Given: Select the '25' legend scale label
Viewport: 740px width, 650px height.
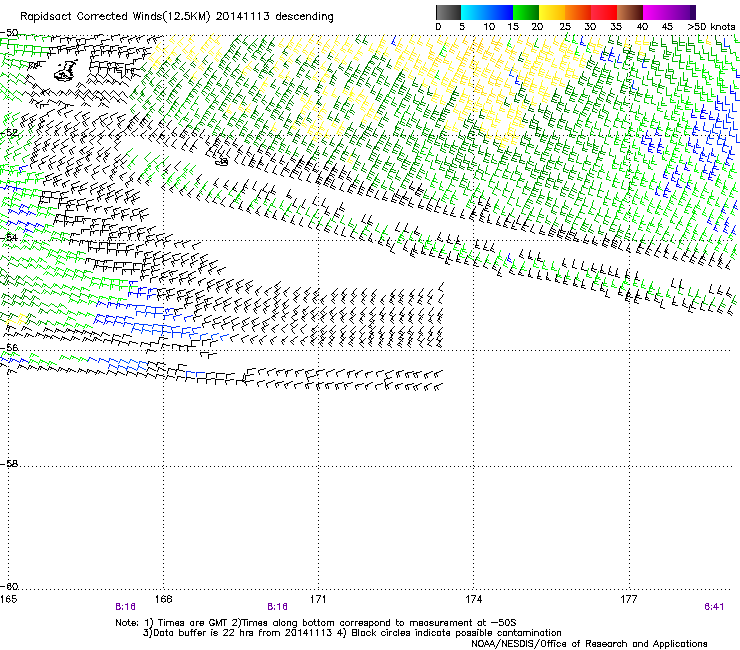Looking at the screenshot, I should coord(565,27).
